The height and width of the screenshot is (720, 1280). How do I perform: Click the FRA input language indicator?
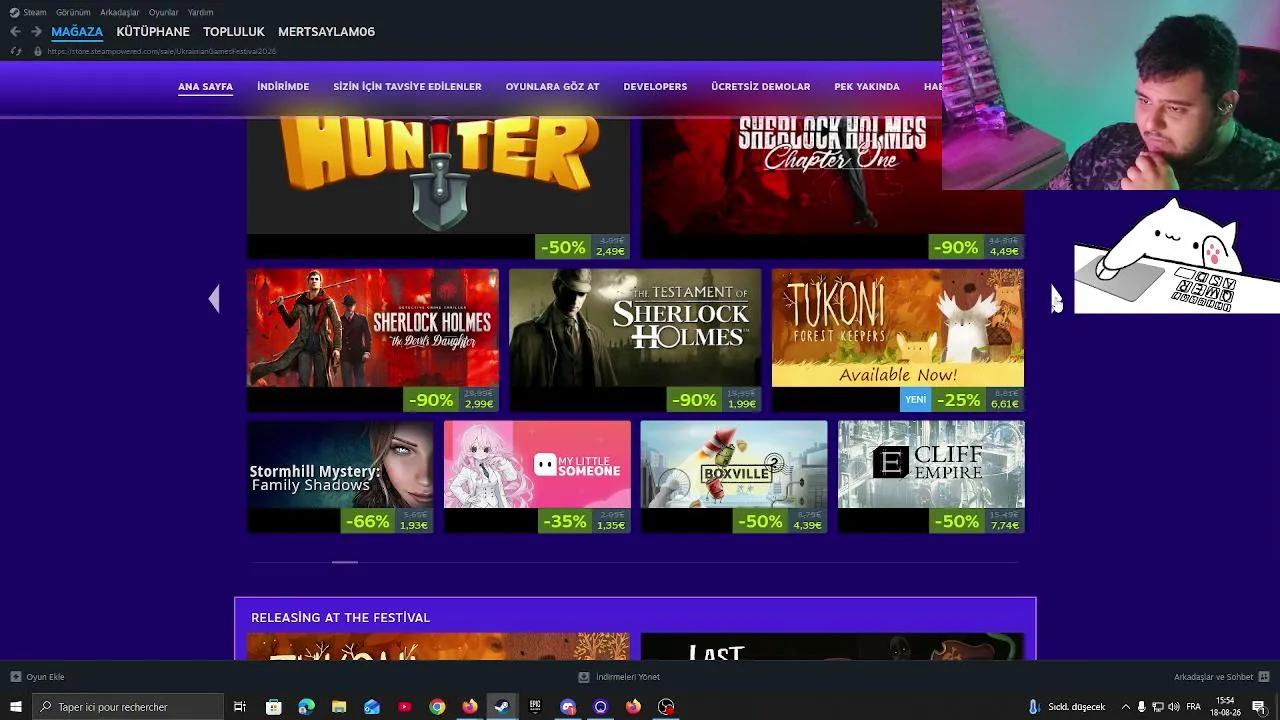pos(1194,707)
